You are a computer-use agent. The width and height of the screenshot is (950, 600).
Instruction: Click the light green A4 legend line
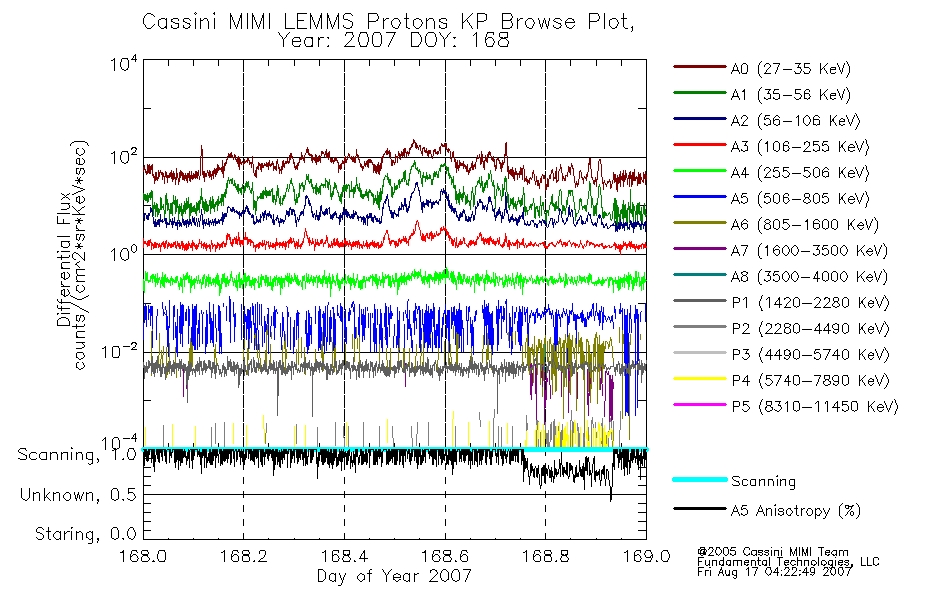(700, 171)
